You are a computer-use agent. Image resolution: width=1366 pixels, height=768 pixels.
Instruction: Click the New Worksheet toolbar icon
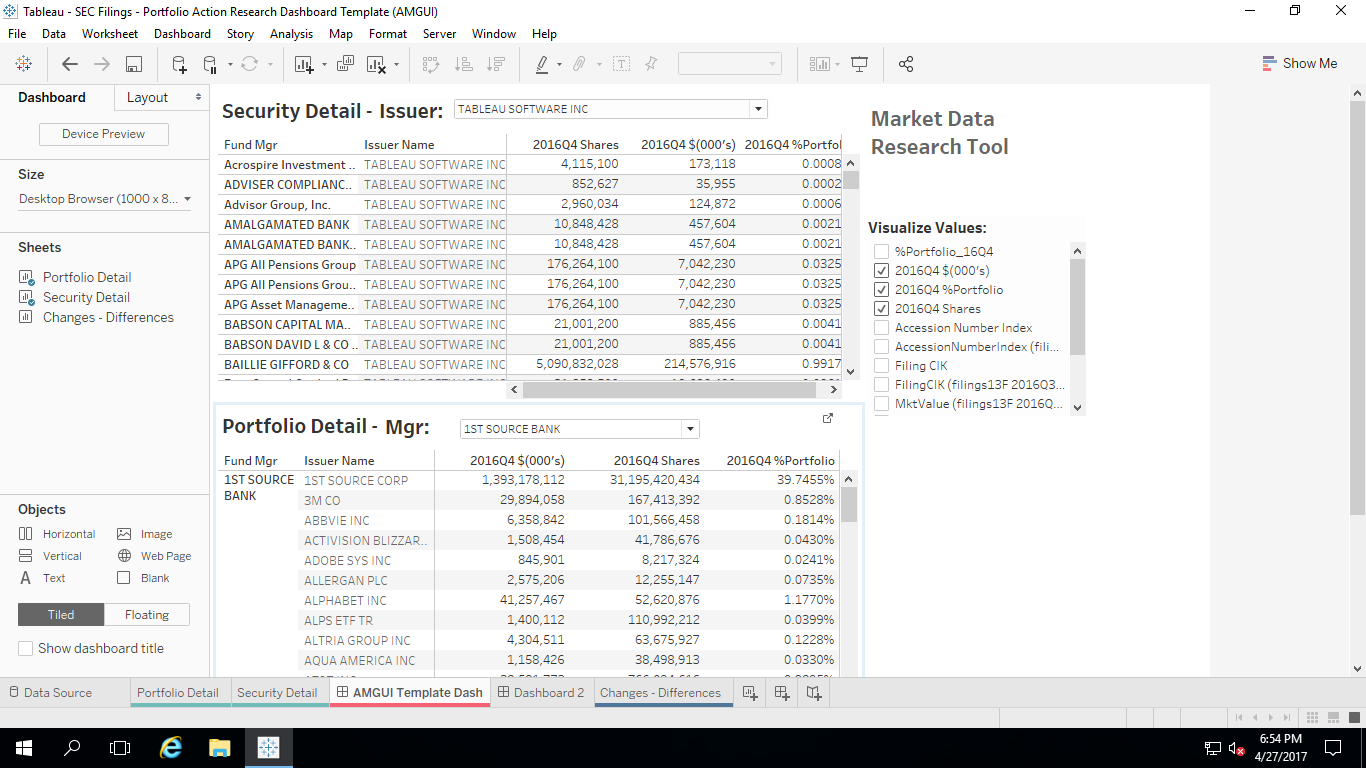tap(304, 64)
